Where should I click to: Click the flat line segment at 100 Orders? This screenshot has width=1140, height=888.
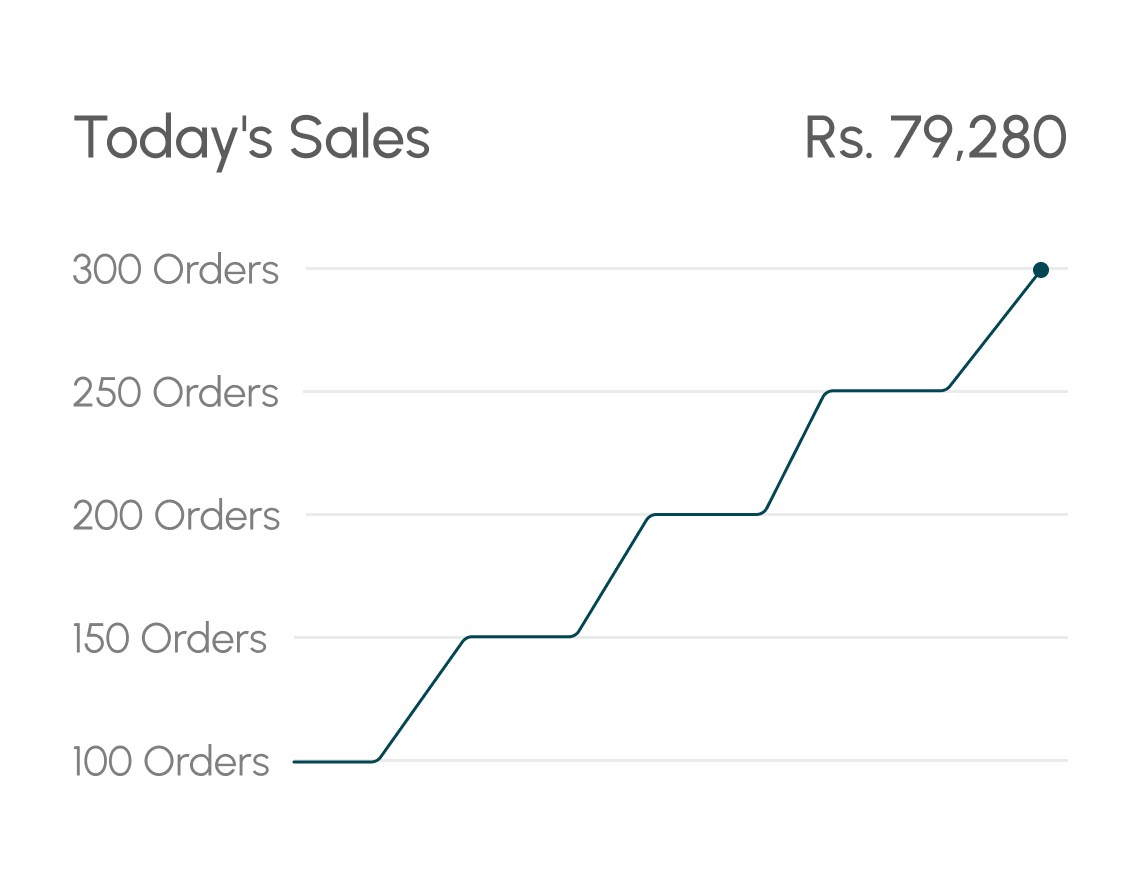(x=333, y=761)
